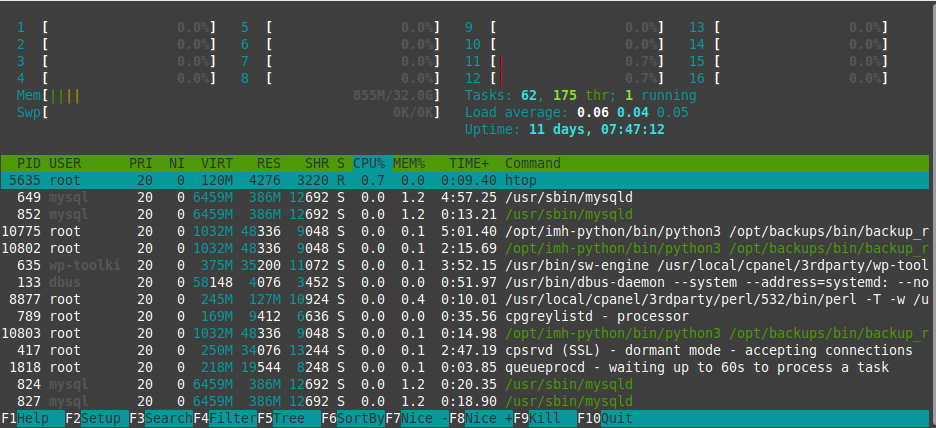The width and height of the screenshot is (936, 428).
Task: Select mysqld process with PID 649
Action: coord(465,197)
